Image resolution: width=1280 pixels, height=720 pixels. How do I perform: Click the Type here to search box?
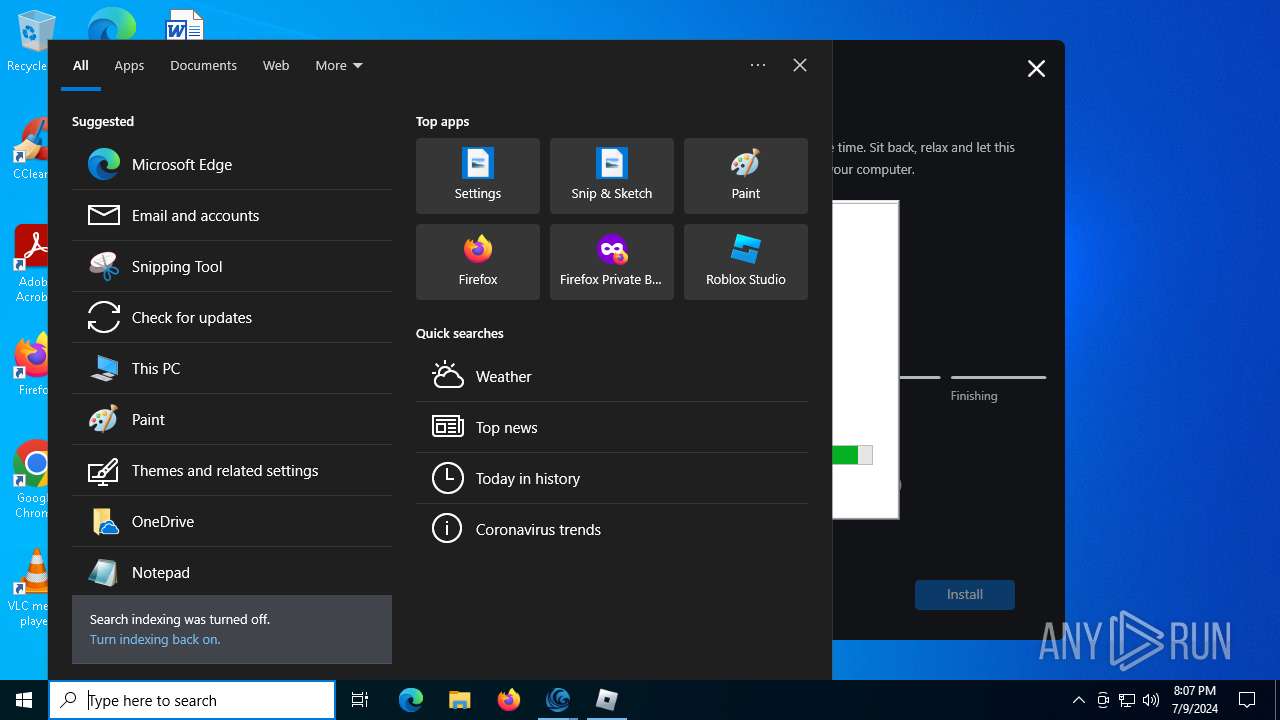(192, 700)
